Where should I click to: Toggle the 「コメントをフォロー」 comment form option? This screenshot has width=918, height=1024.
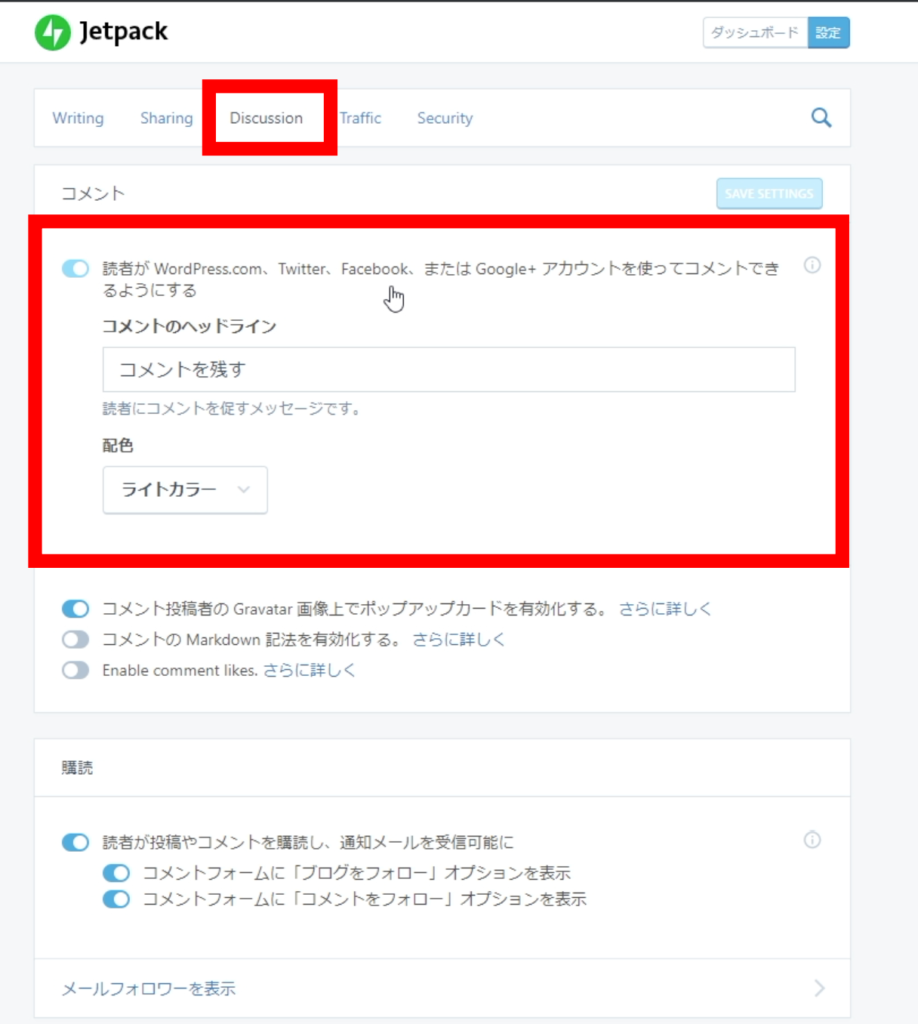click(x=116, y=899)
